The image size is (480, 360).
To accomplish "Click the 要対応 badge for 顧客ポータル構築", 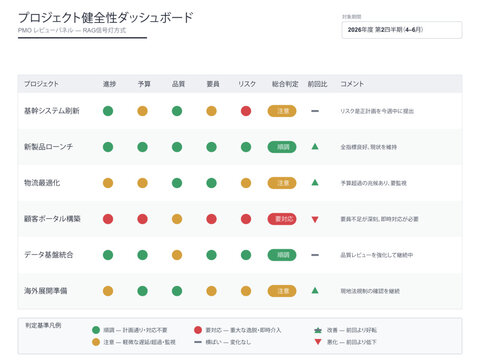I will 282,219.
